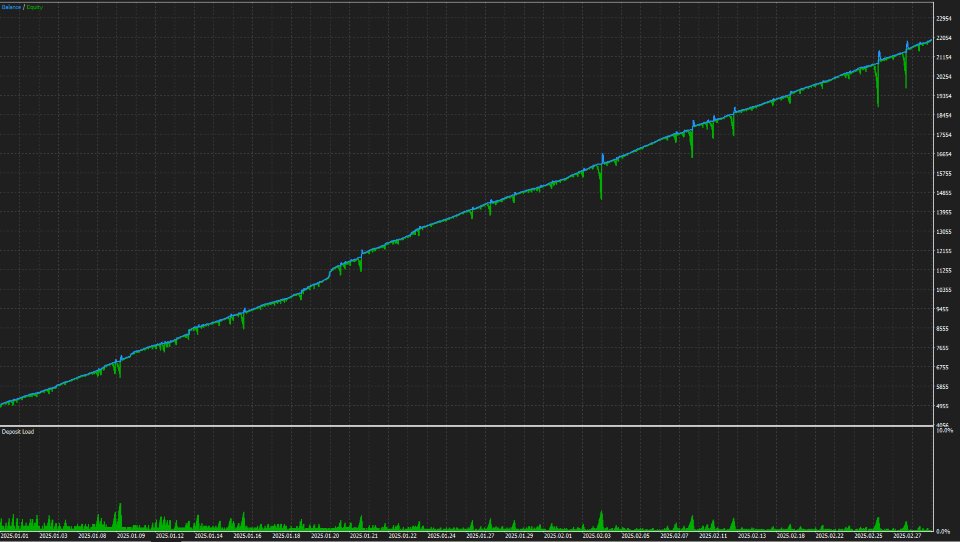Click the 10.0% deposit load scale label
960x542 pixels.
pyautogui.click(x=945, y=431)
